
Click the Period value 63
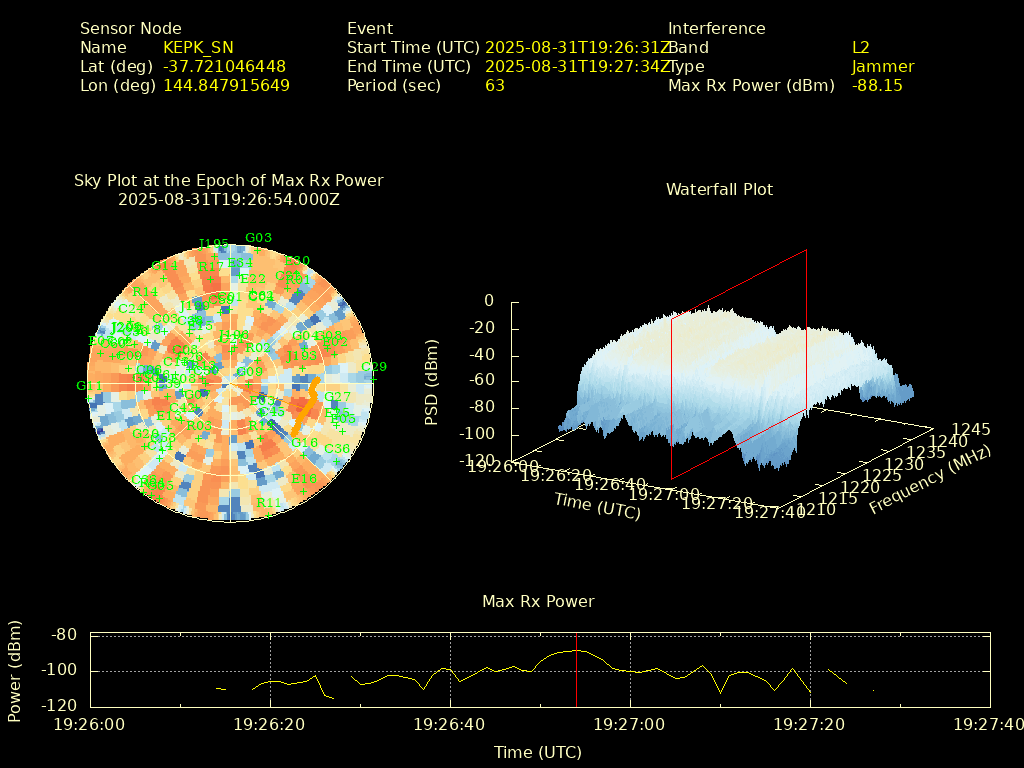[494, 86]
